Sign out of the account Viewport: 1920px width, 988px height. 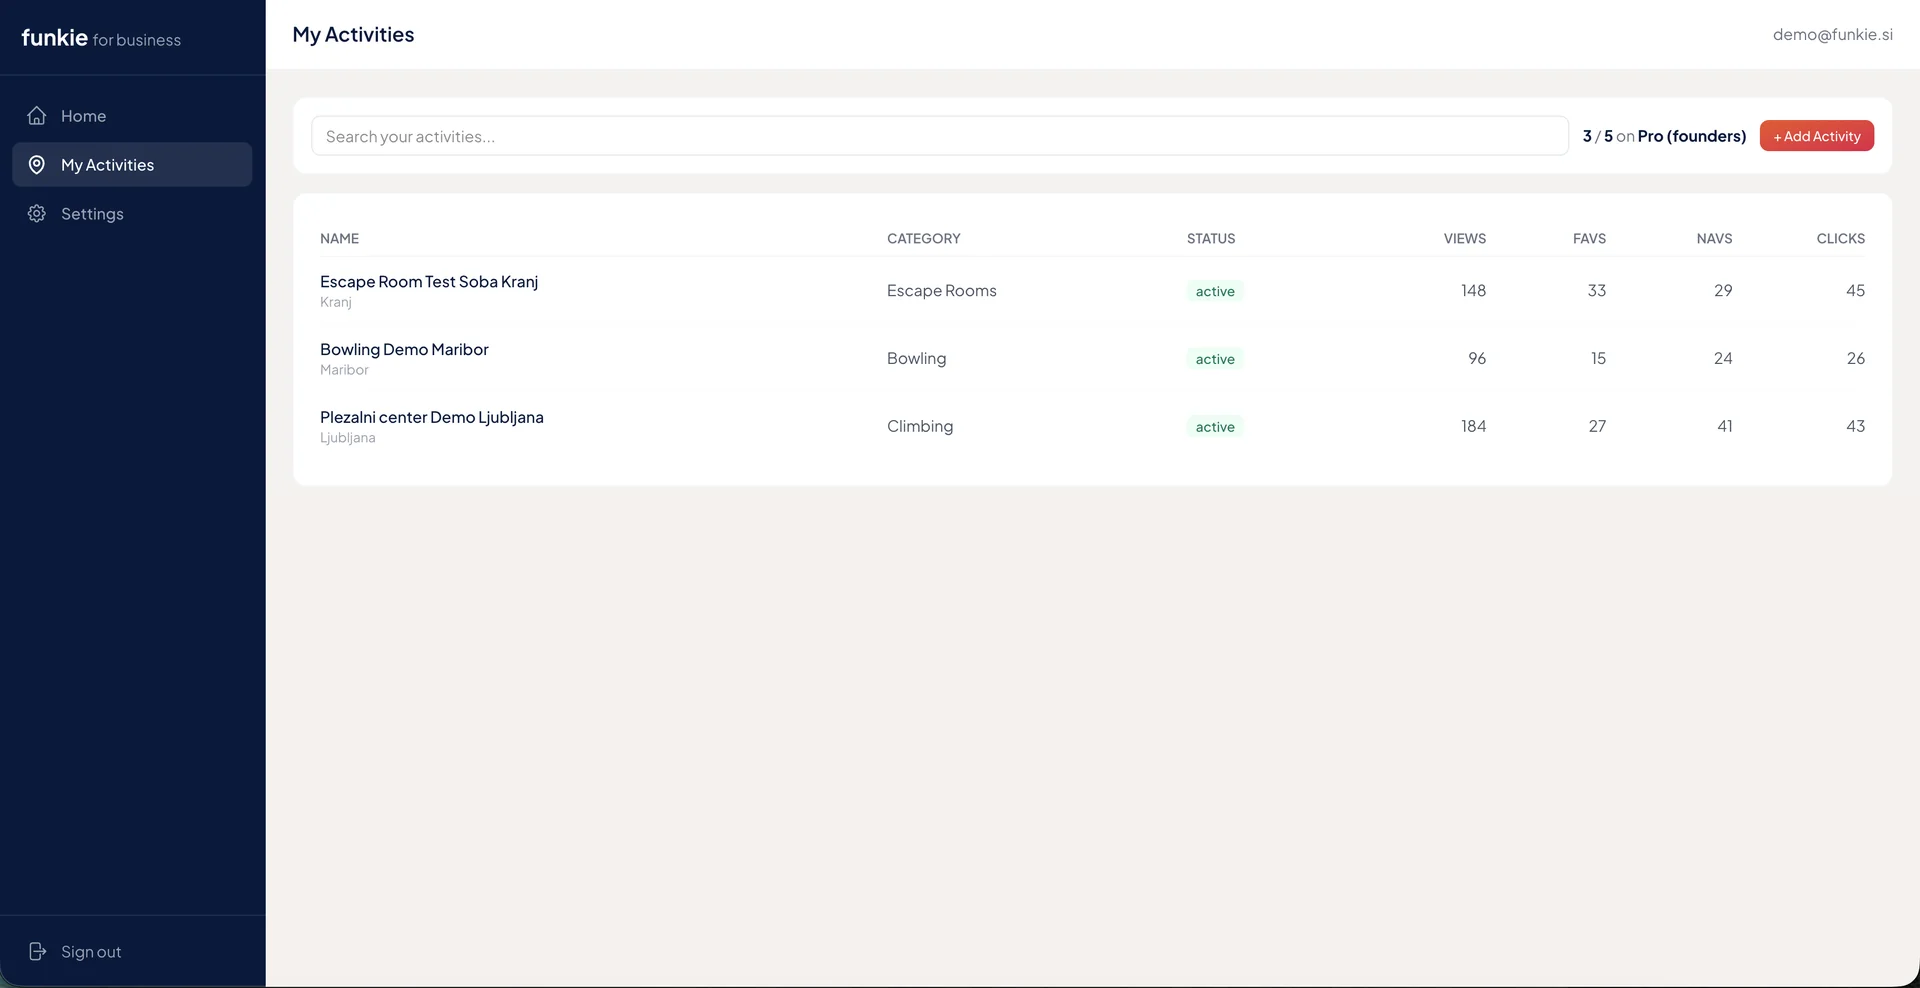[132, 951]
